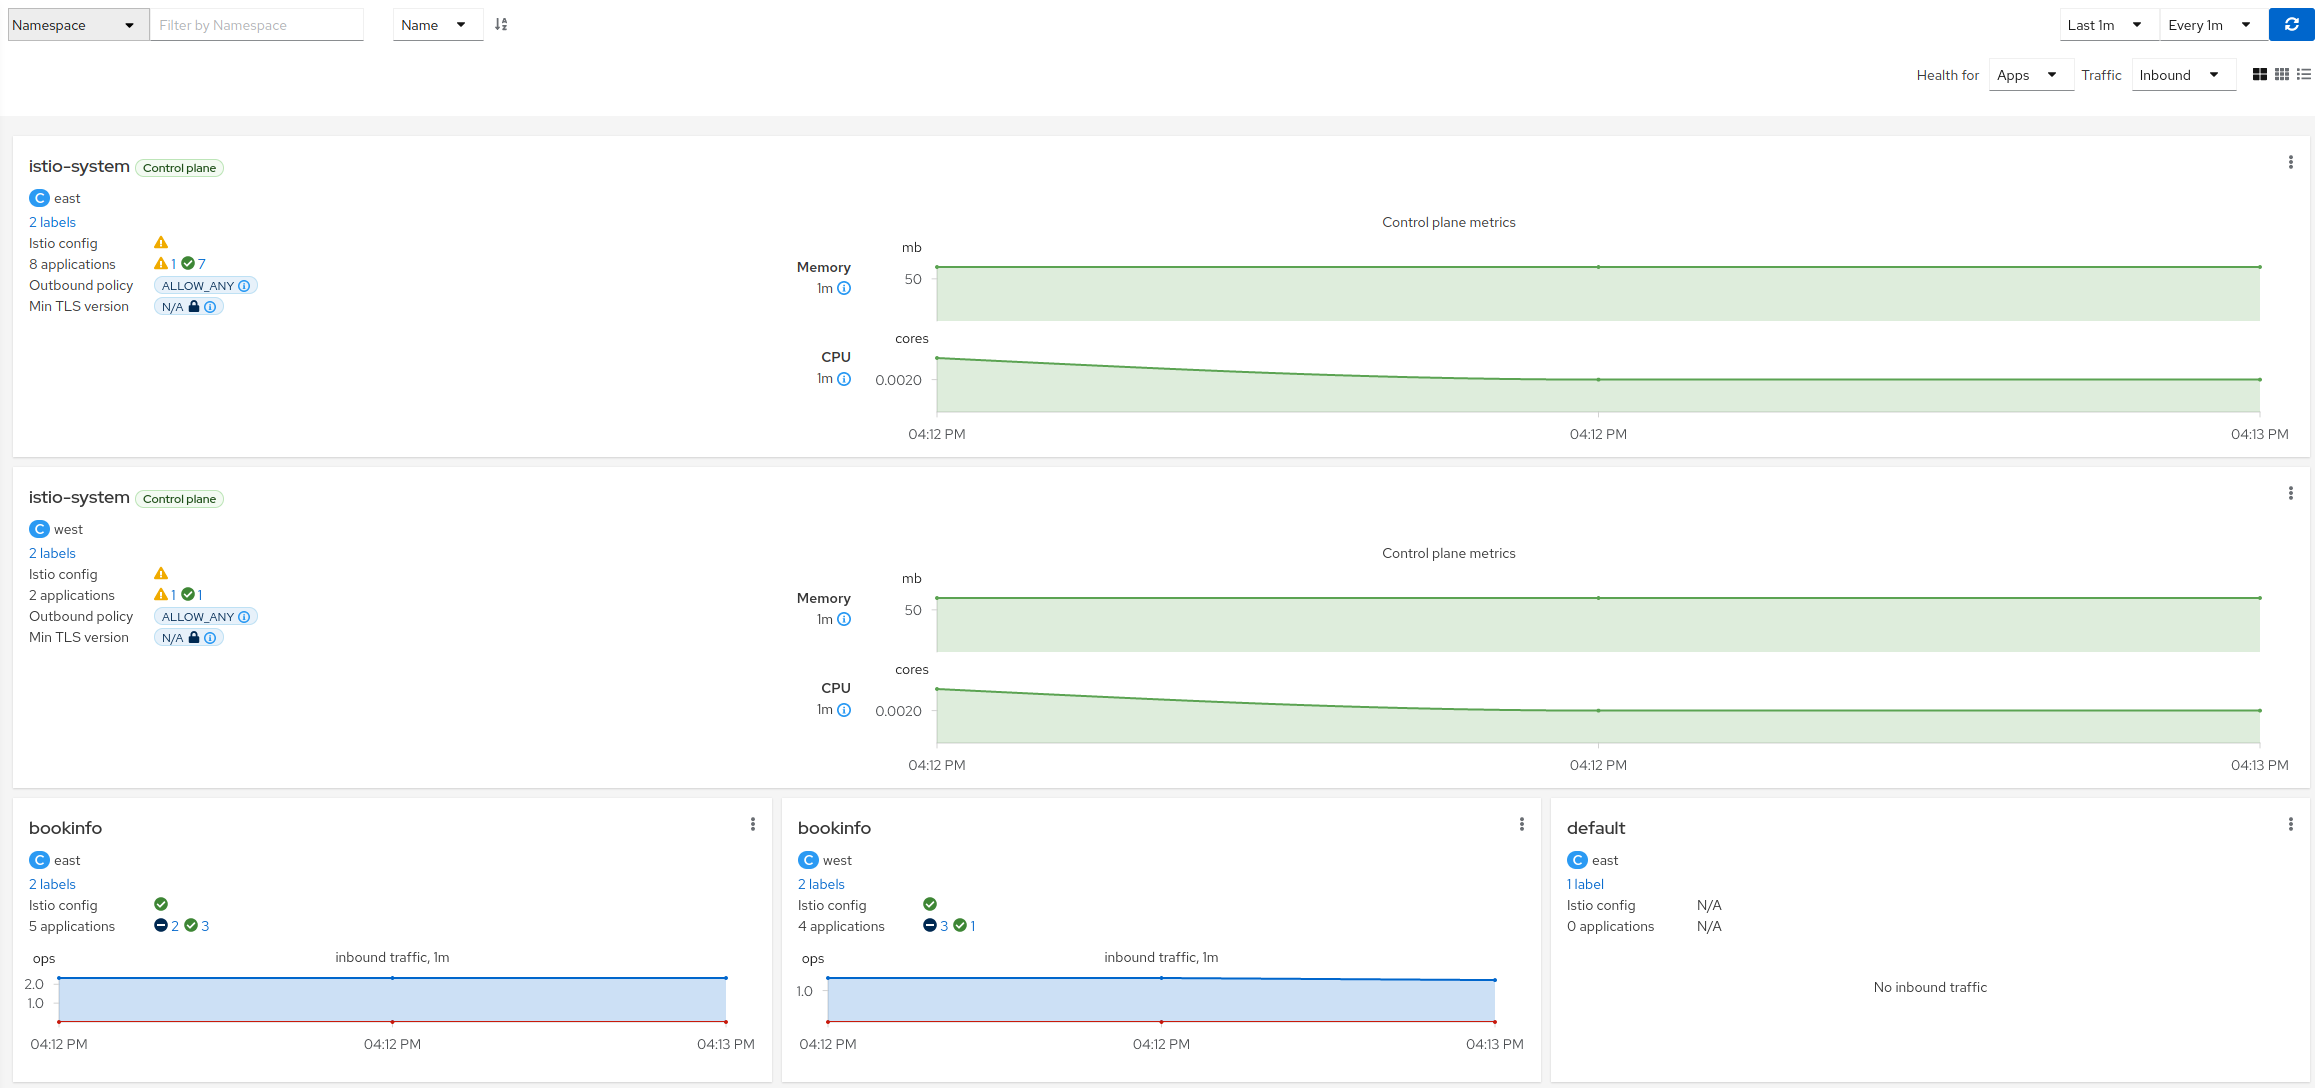Screen dimensions: 2315x1088
Task: Select the compact overview layout icon
Action: 2281,74
